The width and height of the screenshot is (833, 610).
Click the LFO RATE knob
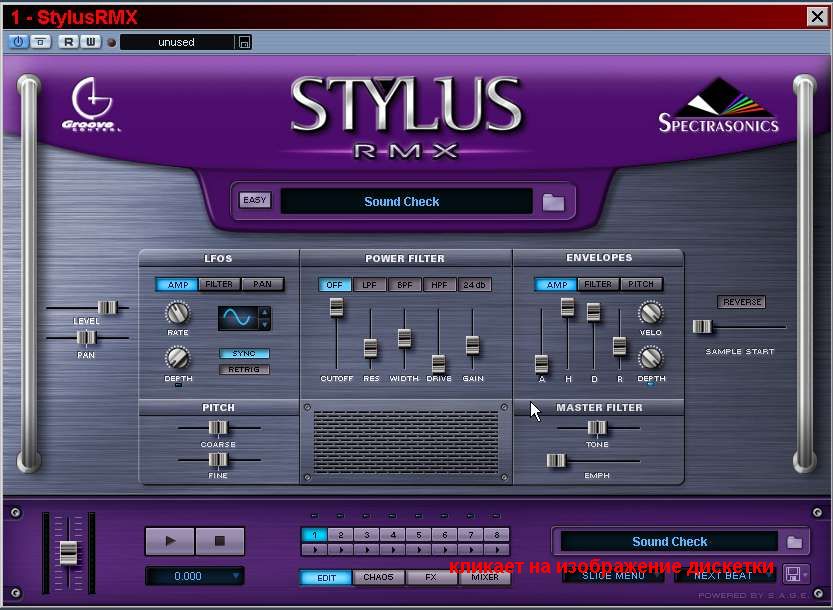pyautogui.click(x=177, y=313)
